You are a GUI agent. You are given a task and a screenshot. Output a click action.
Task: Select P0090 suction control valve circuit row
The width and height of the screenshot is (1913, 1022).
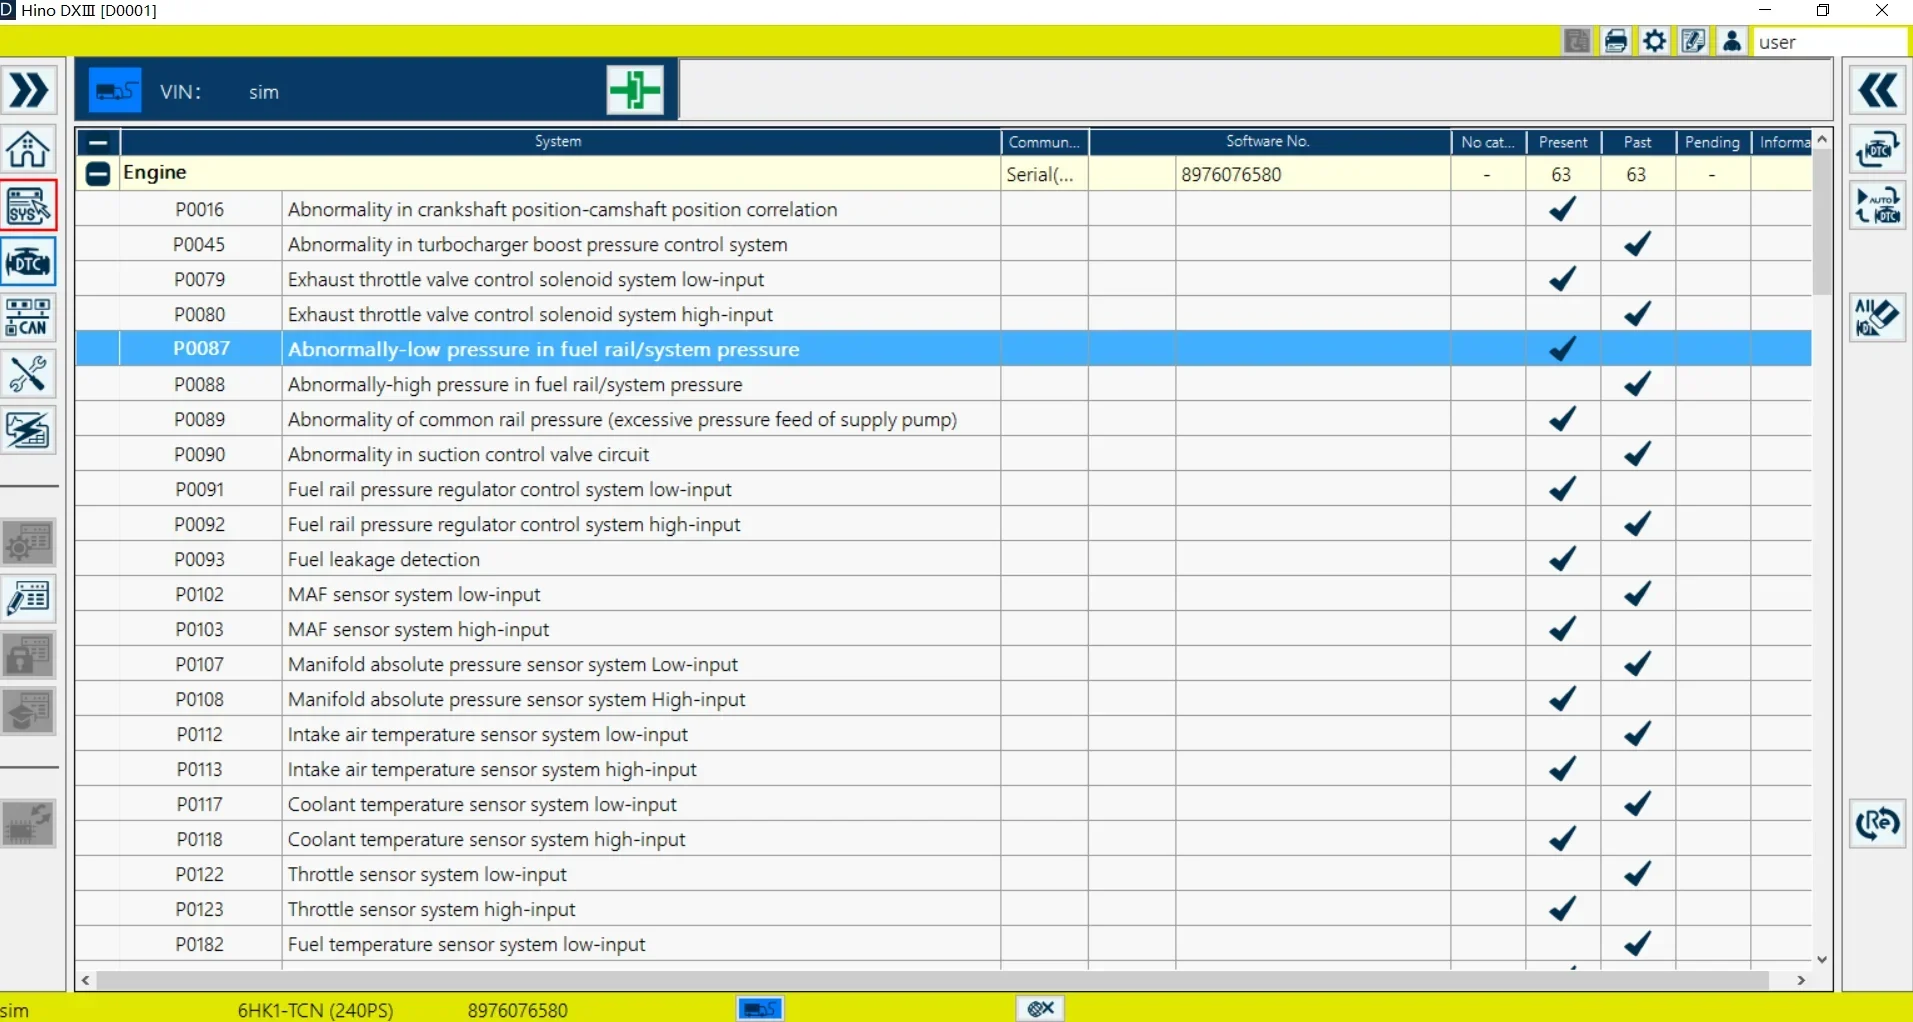[x=944, y=454]
